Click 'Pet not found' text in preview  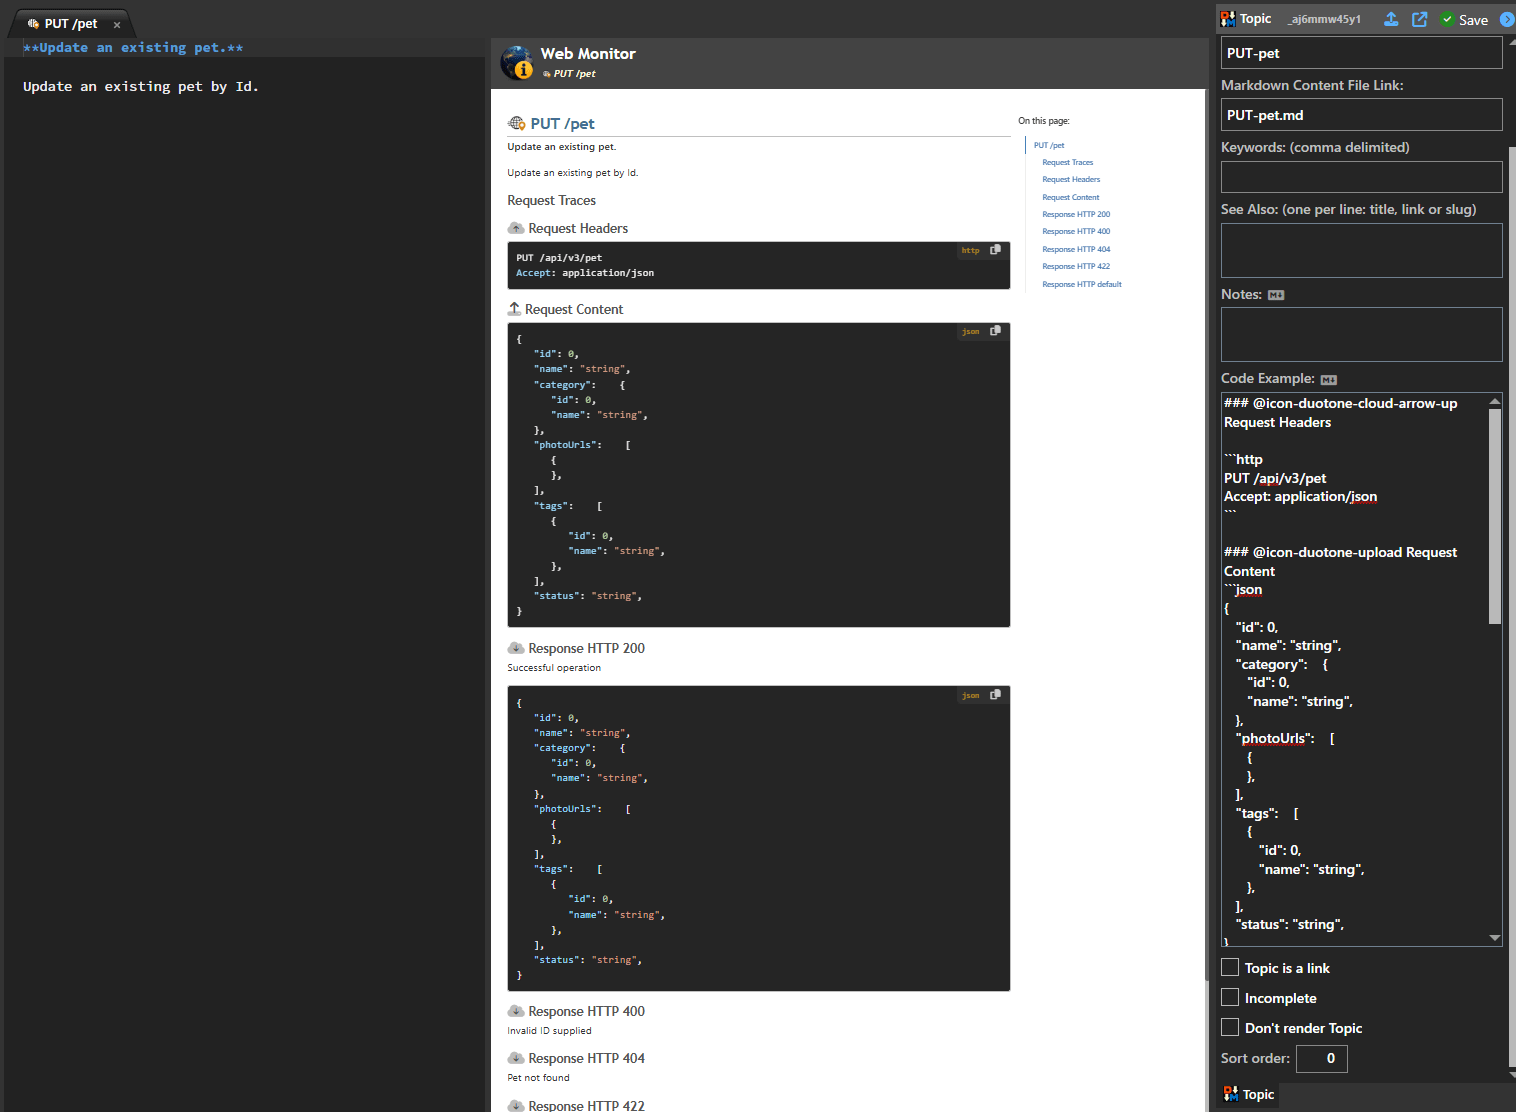click(x=538, y=1078)
